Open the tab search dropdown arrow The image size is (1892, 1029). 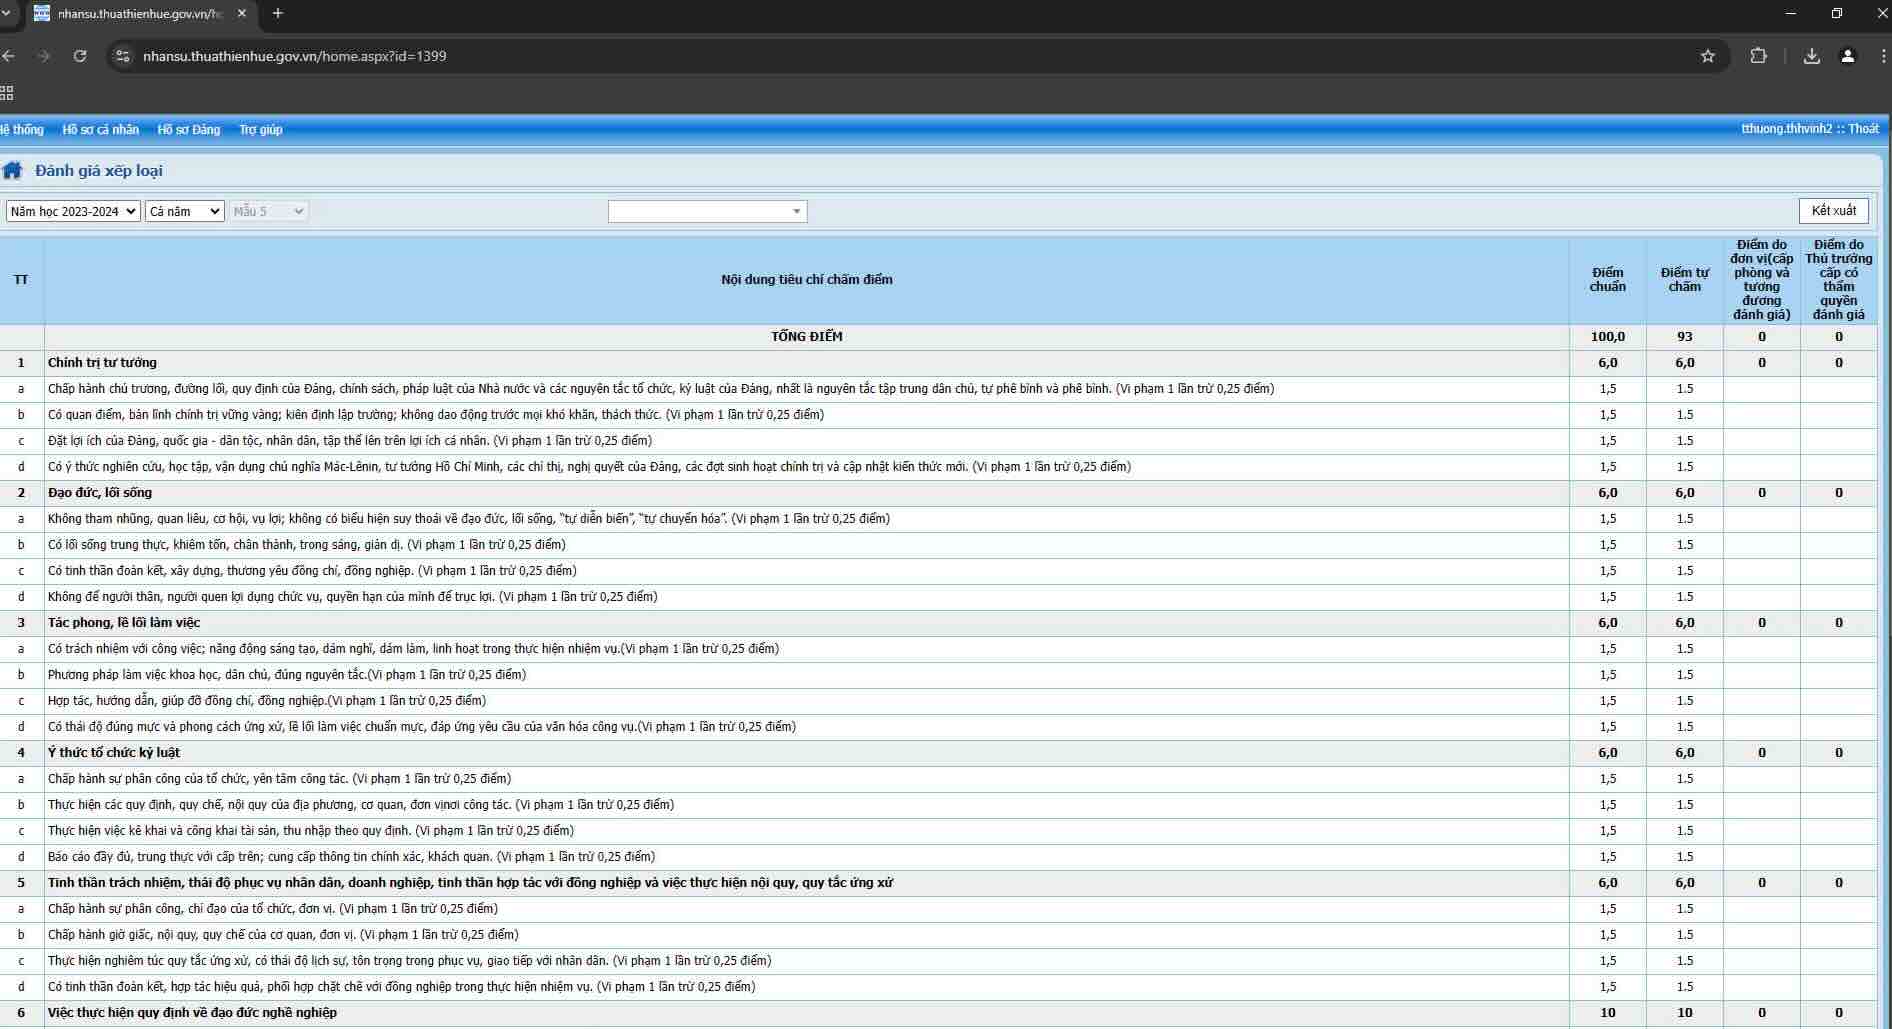[5, 13]
